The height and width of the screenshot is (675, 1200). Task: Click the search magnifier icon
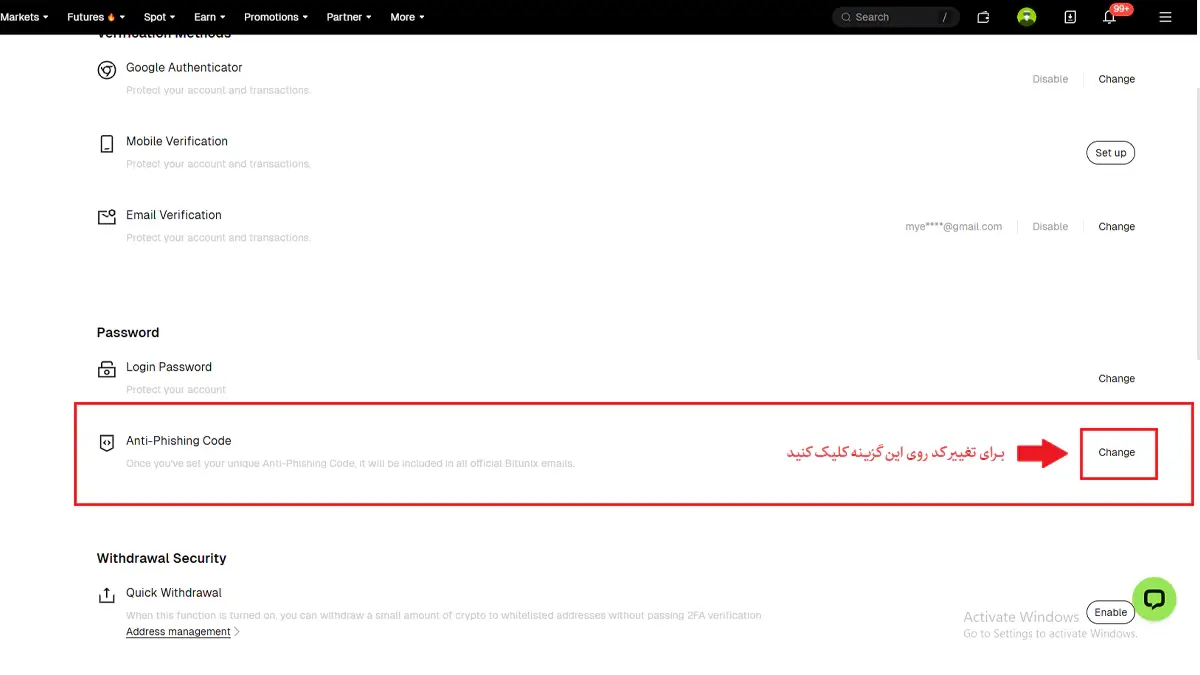pos(846,17)
